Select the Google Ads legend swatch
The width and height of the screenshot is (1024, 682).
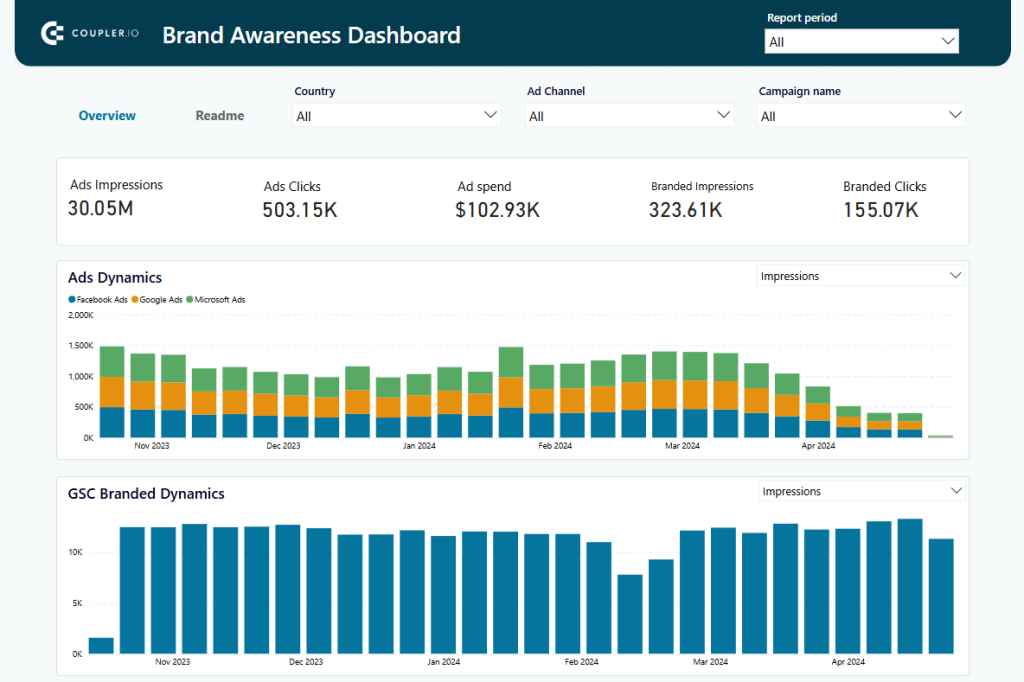pos(135,300)
